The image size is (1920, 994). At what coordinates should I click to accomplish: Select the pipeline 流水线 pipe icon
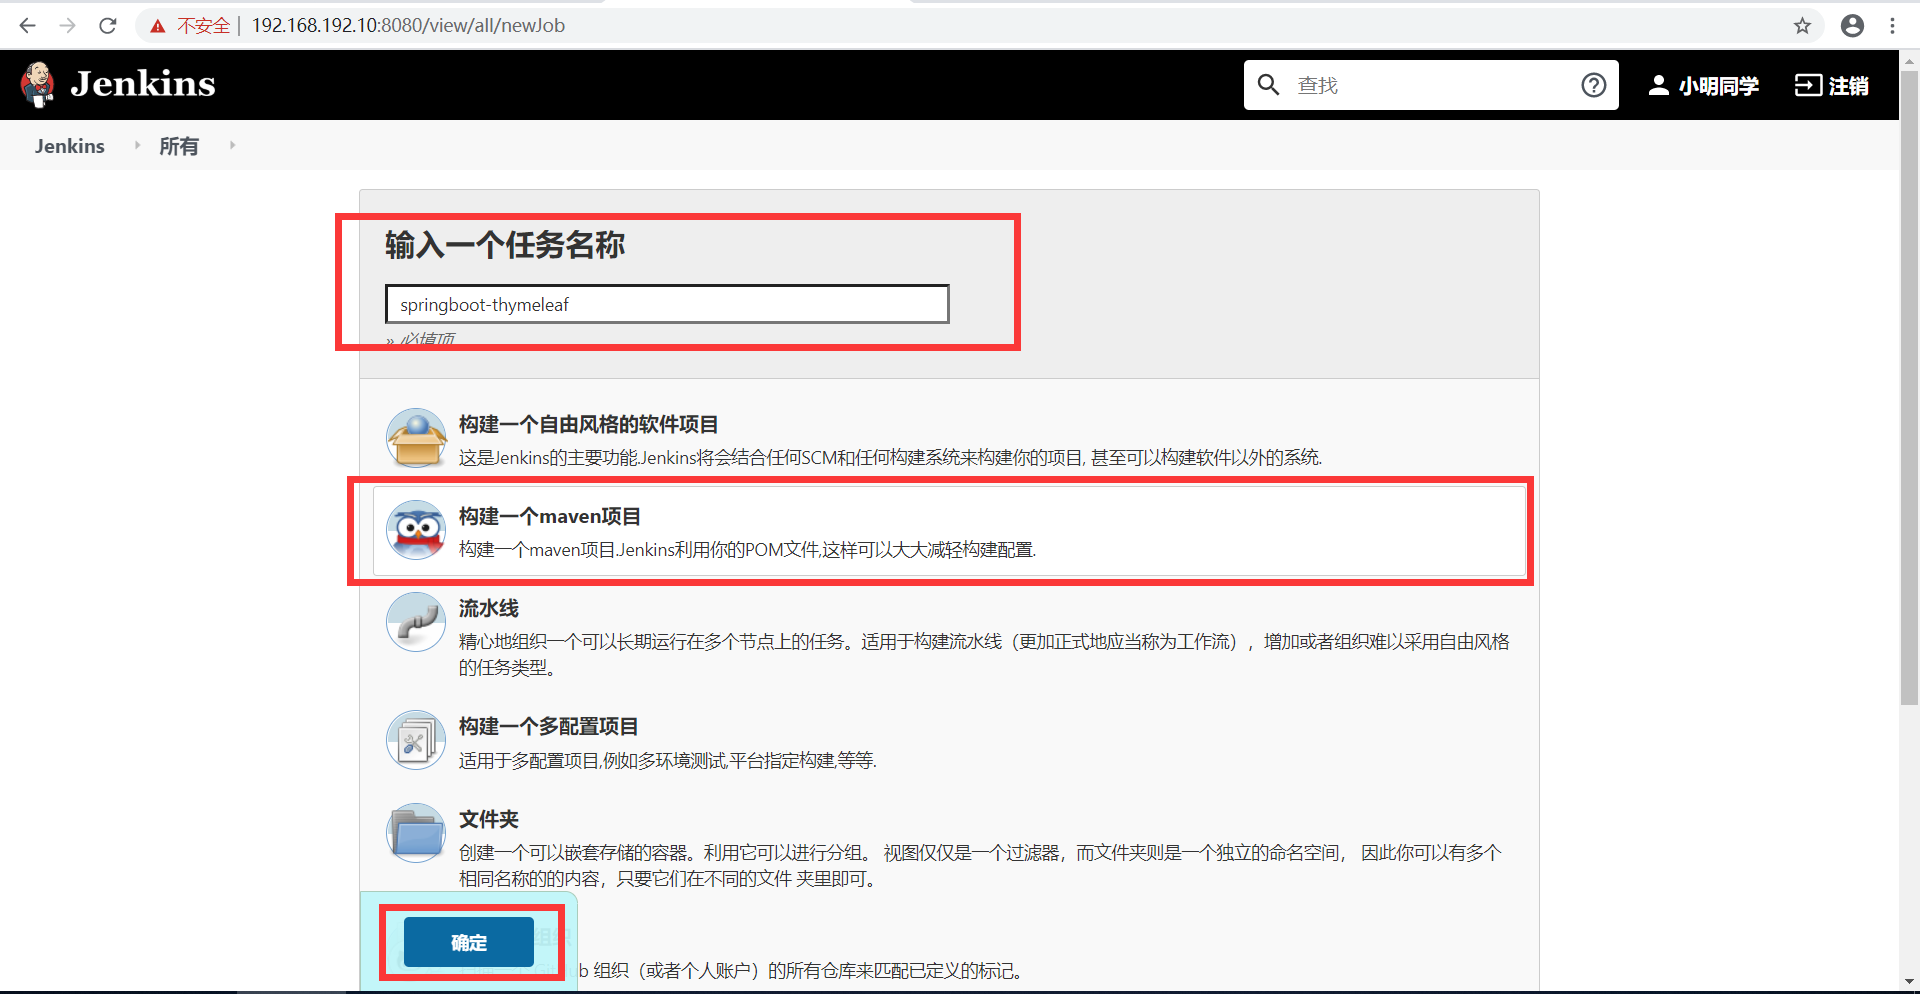tap(416, 622)
